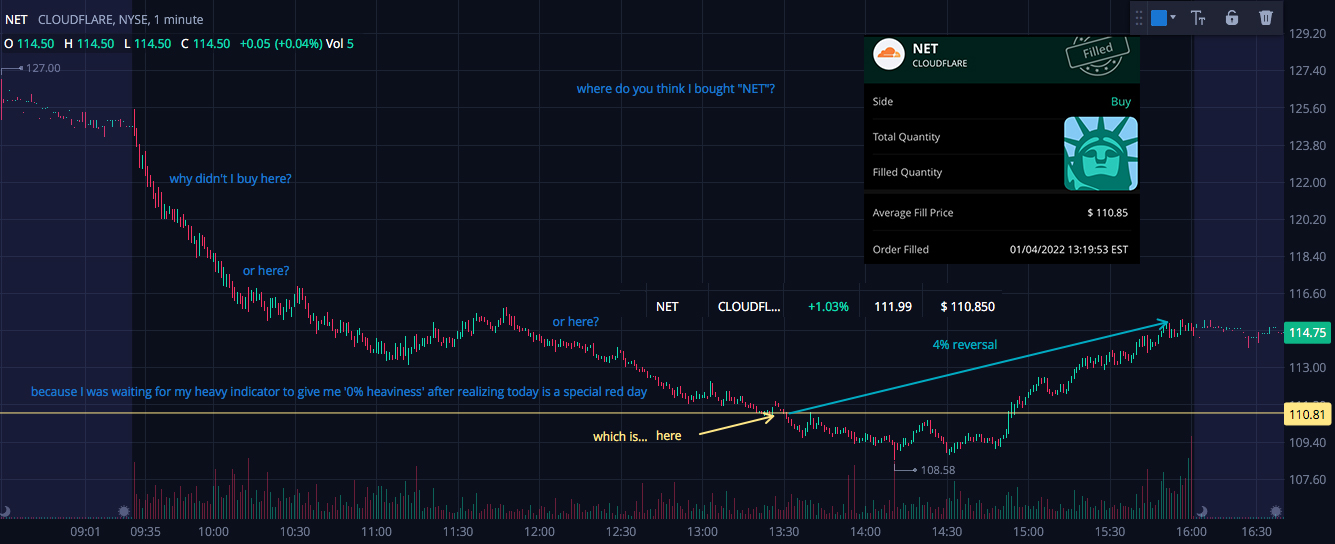Click the 108.58 low price marker
This screenshot has height=544, width=1335.
click(x=937, y=469)
